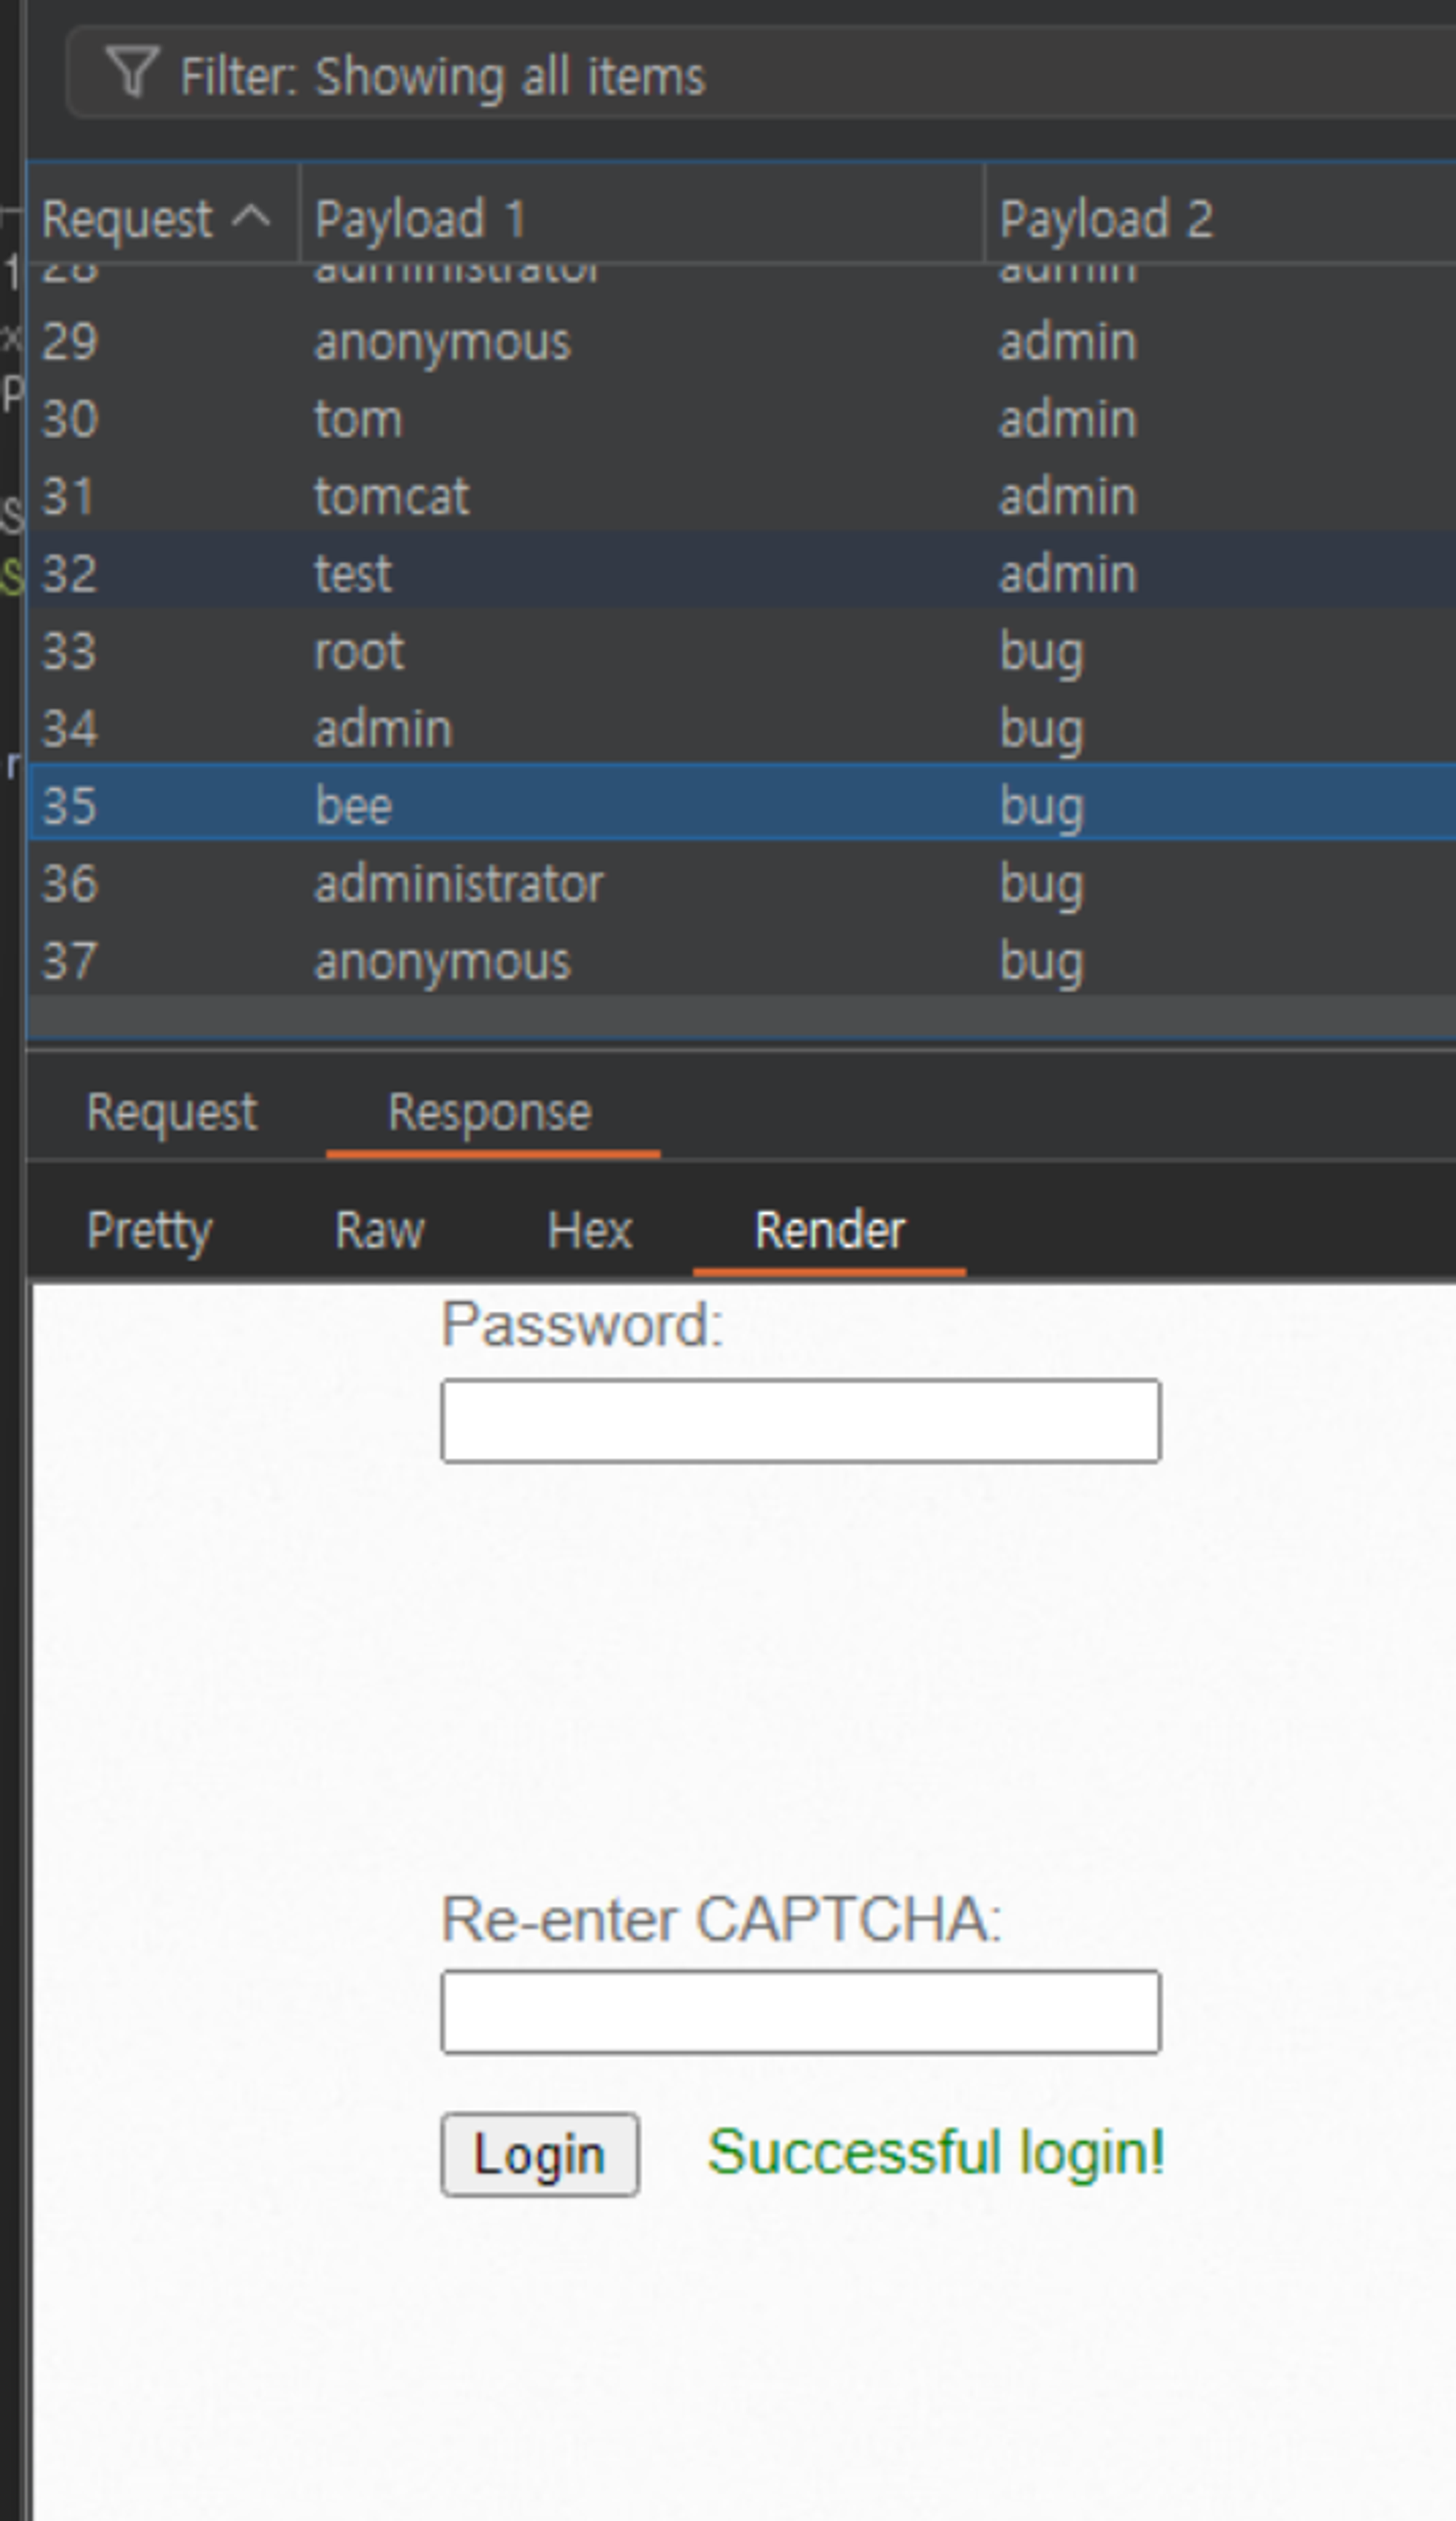Open the Hex view tab
This screenshot has height=2521, width=1456.
pos(590,1229)
